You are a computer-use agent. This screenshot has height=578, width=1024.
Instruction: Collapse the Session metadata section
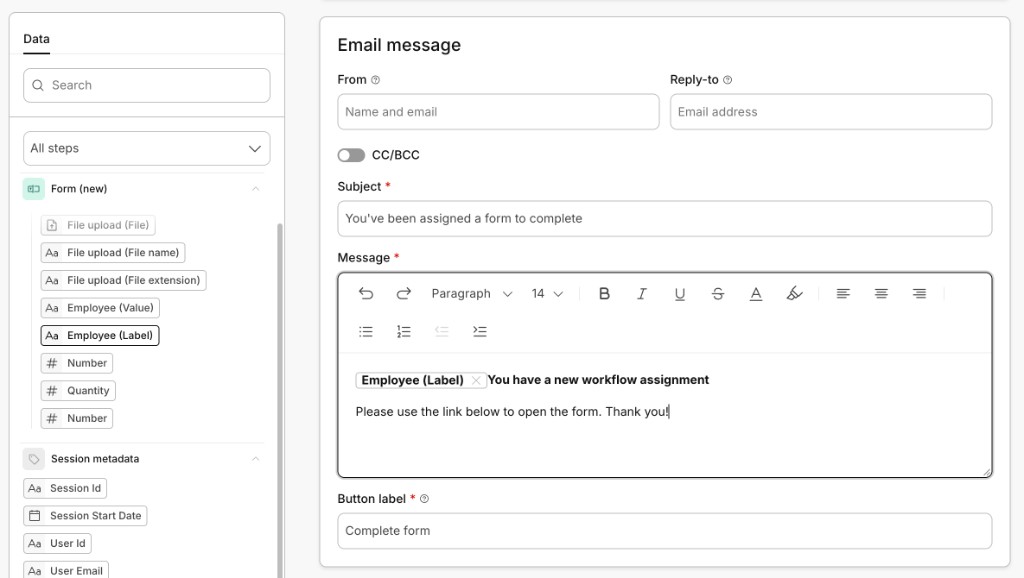(256, 459)
